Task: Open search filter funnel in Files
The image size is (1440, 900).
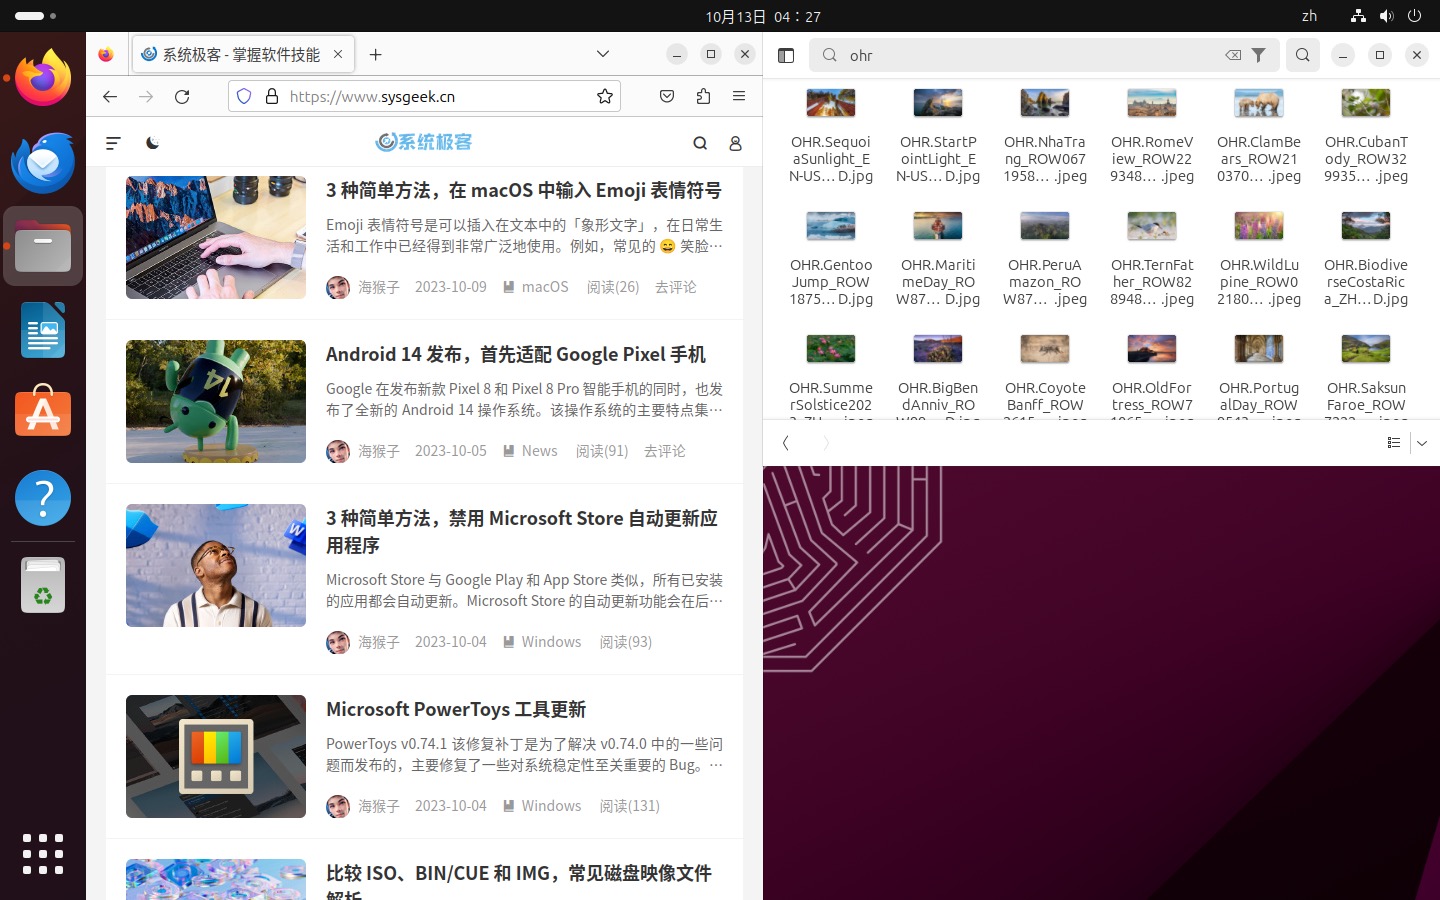Action: click(x=1259, y=55)
